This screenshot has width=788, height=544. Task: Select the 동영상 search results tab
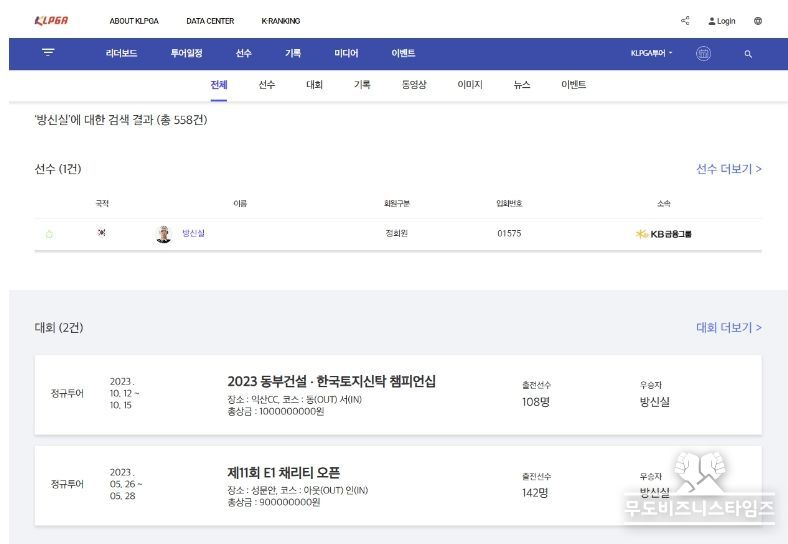click(x=414, y=84)
